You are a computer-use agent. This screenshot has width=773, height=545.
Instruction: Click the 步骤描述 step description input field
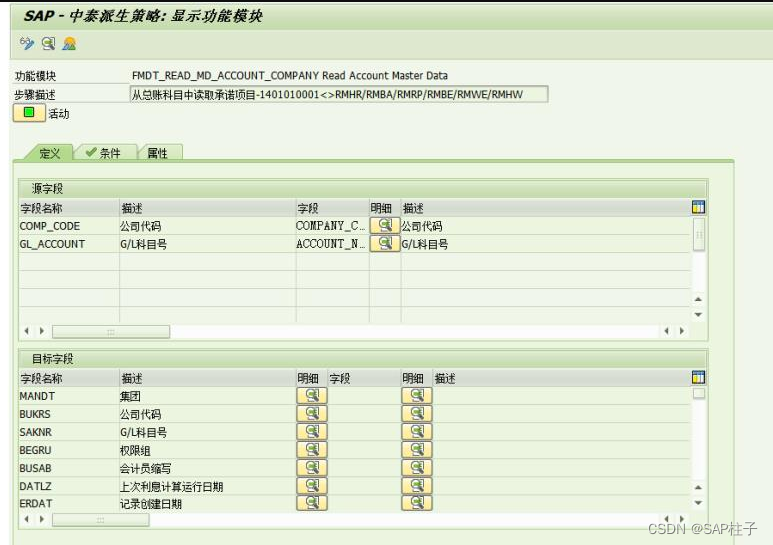[339, 94]
